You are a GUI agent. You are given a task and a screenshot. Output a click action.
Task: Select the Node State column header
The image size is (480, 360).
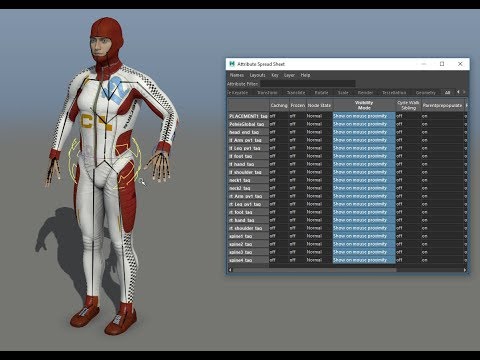319,105
